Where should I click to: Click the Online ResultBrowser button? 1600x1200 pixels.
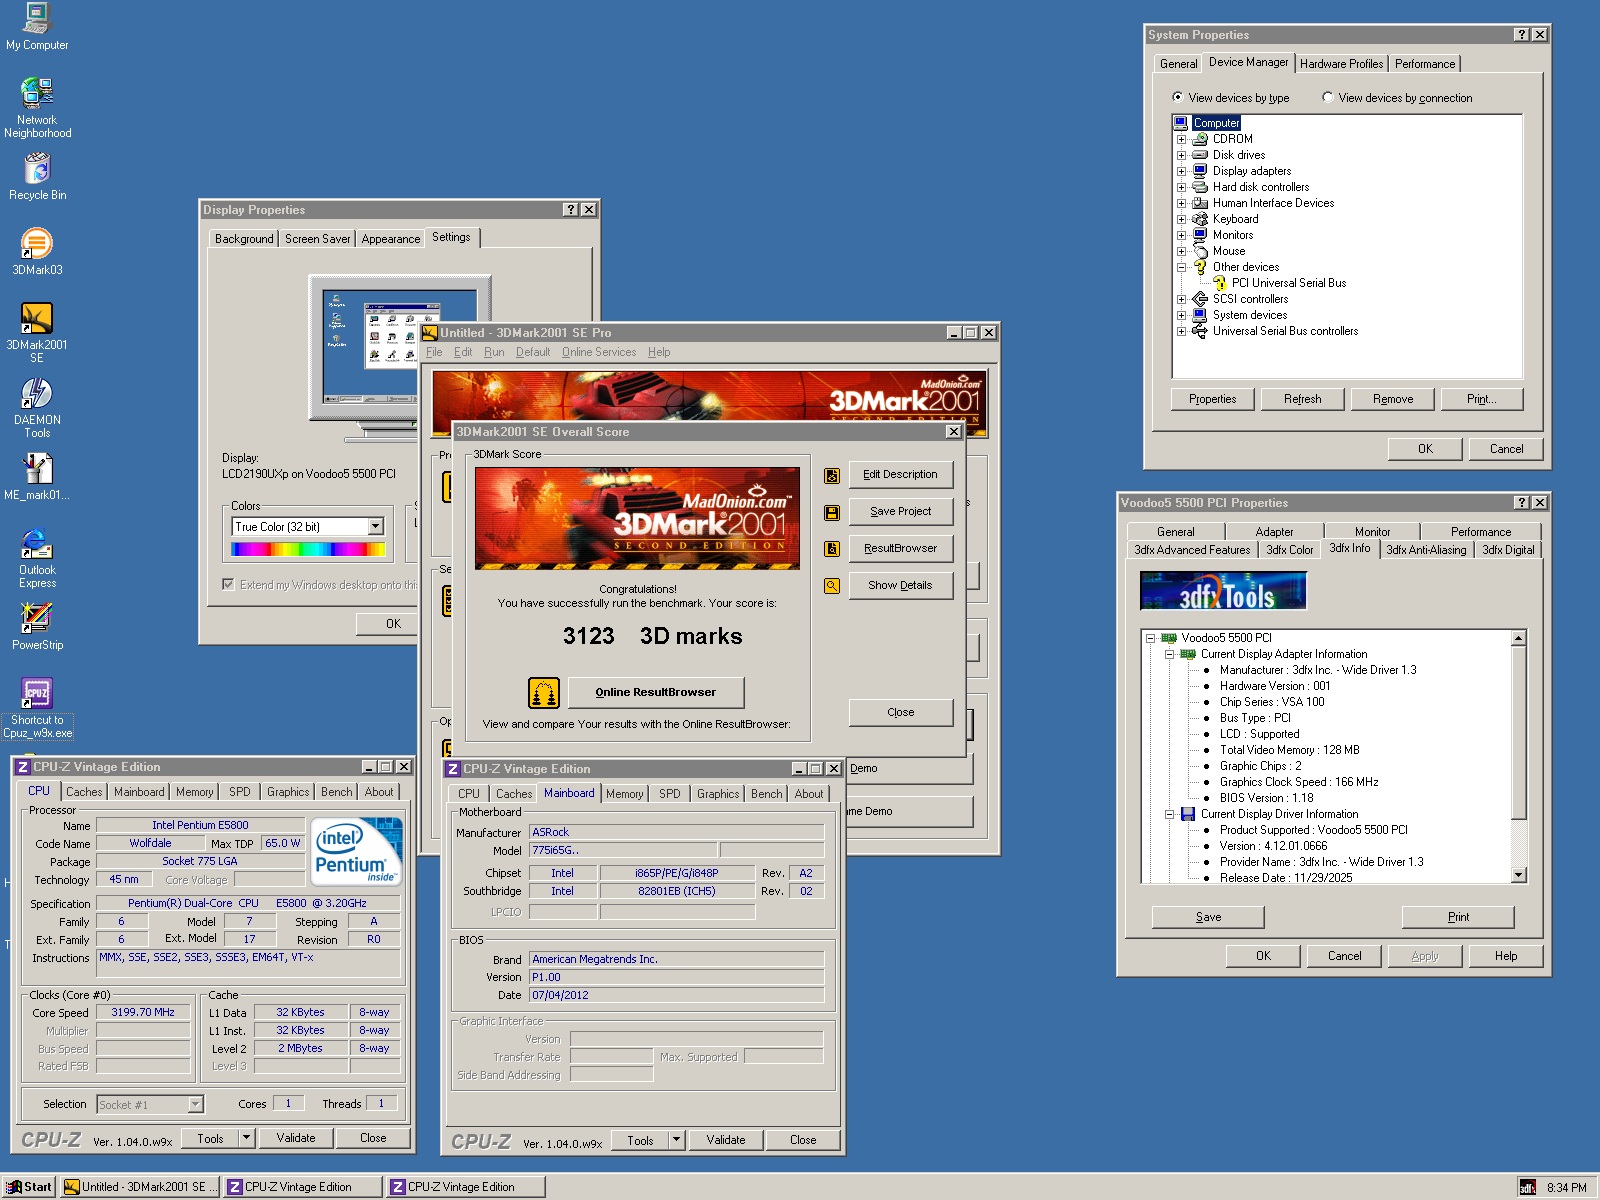[656, 692]
